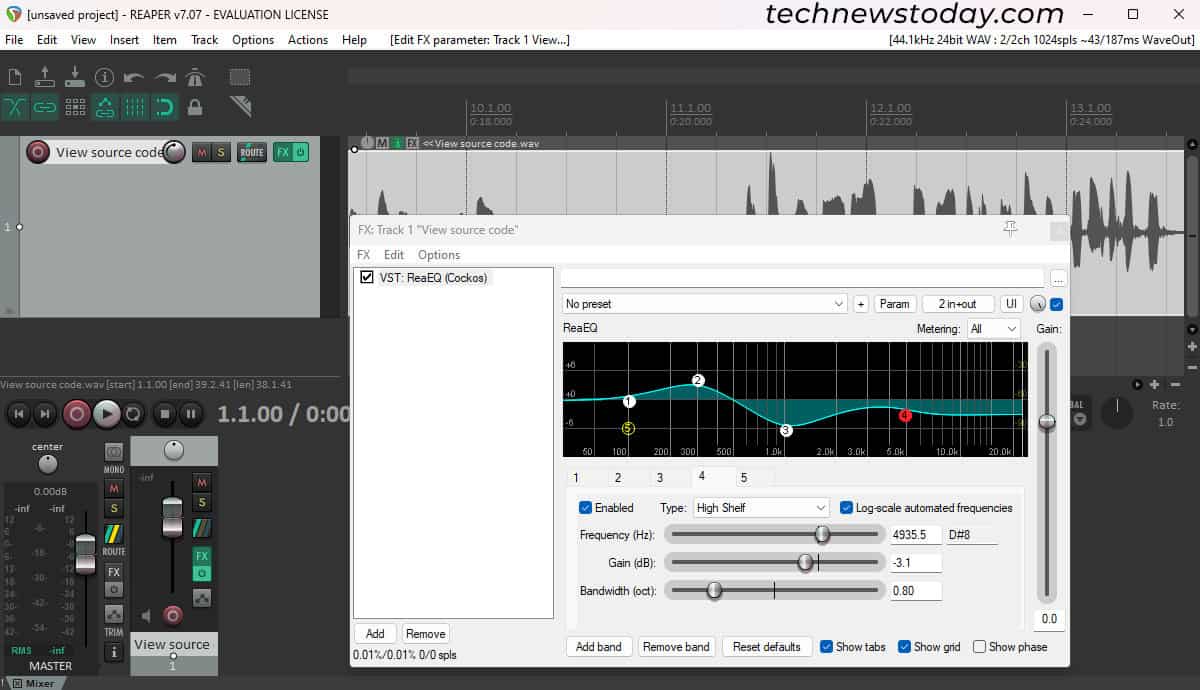Open the Options menu in menu bar
The width and height of the screenshot is (1200, 690).
pos(252,40)
